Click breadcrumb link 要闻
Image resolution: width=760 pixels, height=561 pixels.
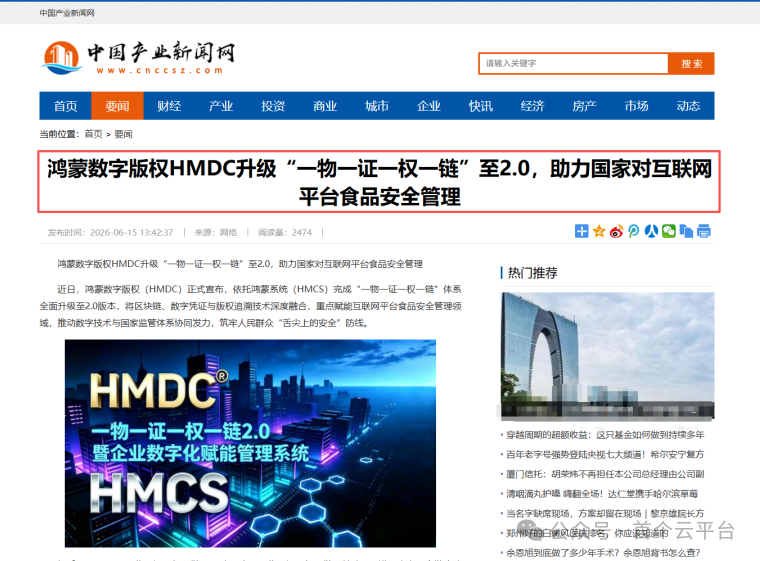click(x=123, y=134)
